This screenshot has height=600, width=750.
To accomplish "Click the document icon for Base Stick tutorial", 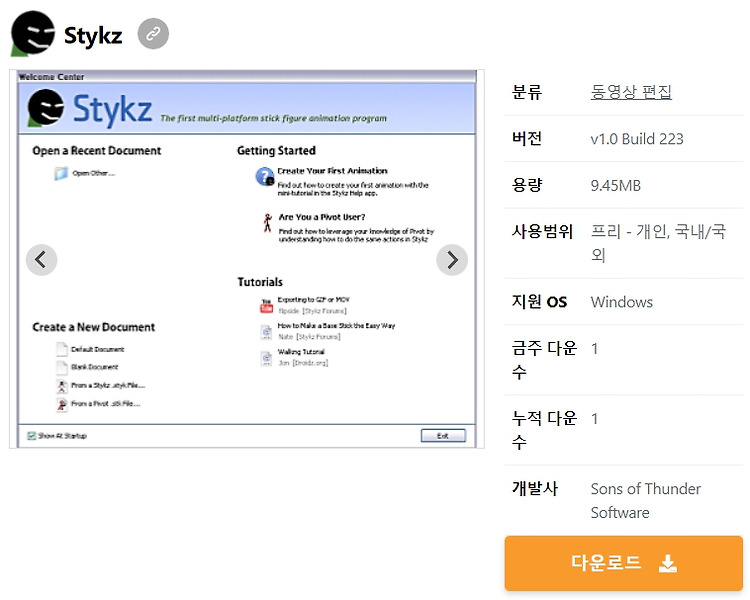I will point(266,332).
